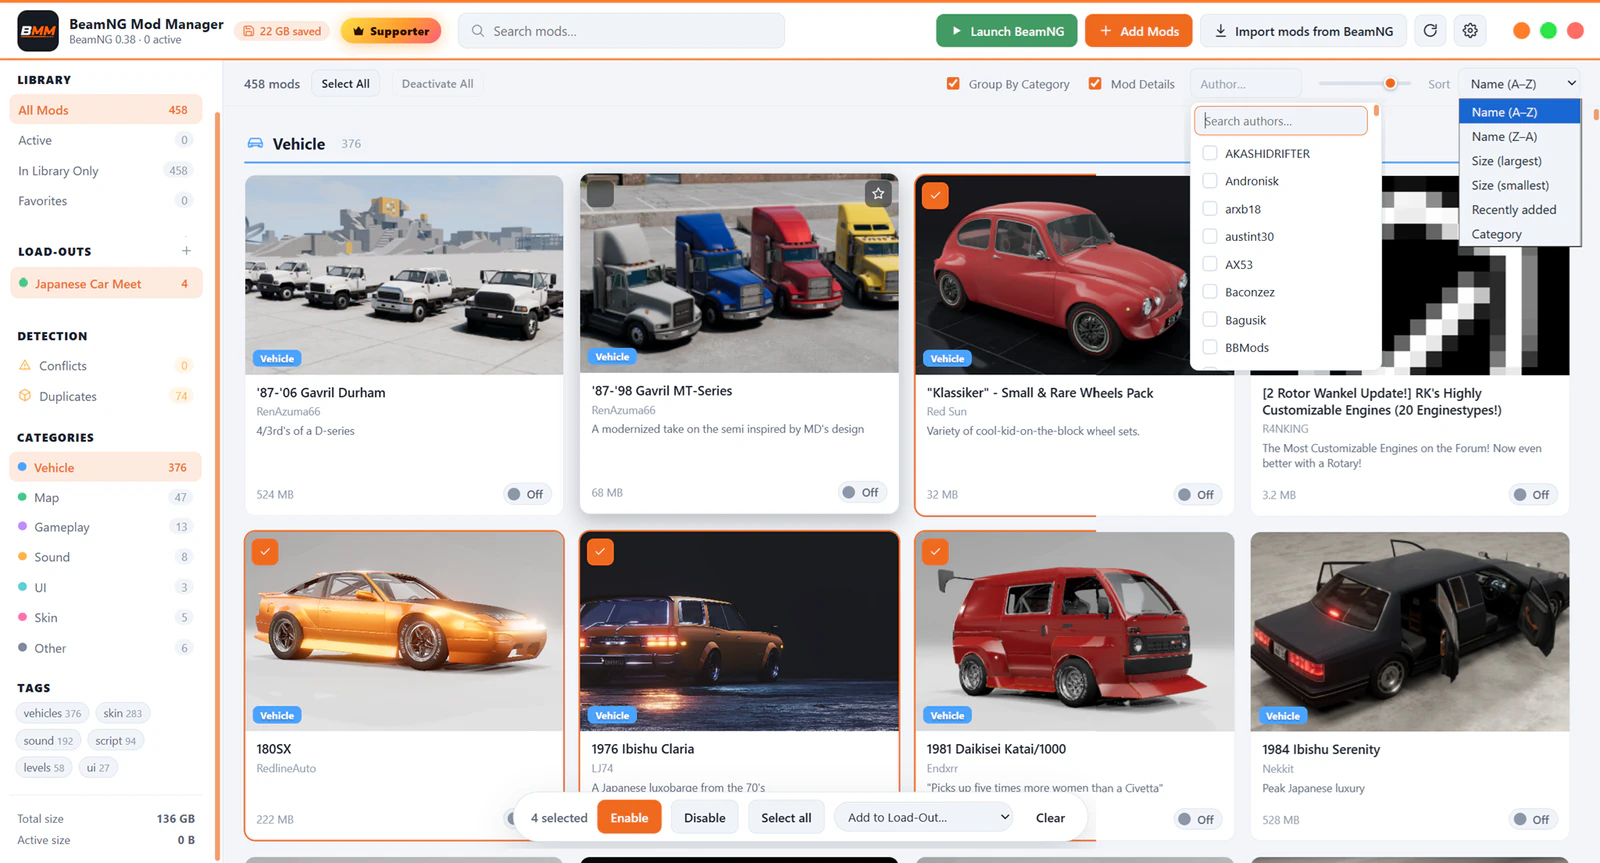Open the Sort dropdown
This screenshot has width=1600, height=863.
(x=1520, y=84)
